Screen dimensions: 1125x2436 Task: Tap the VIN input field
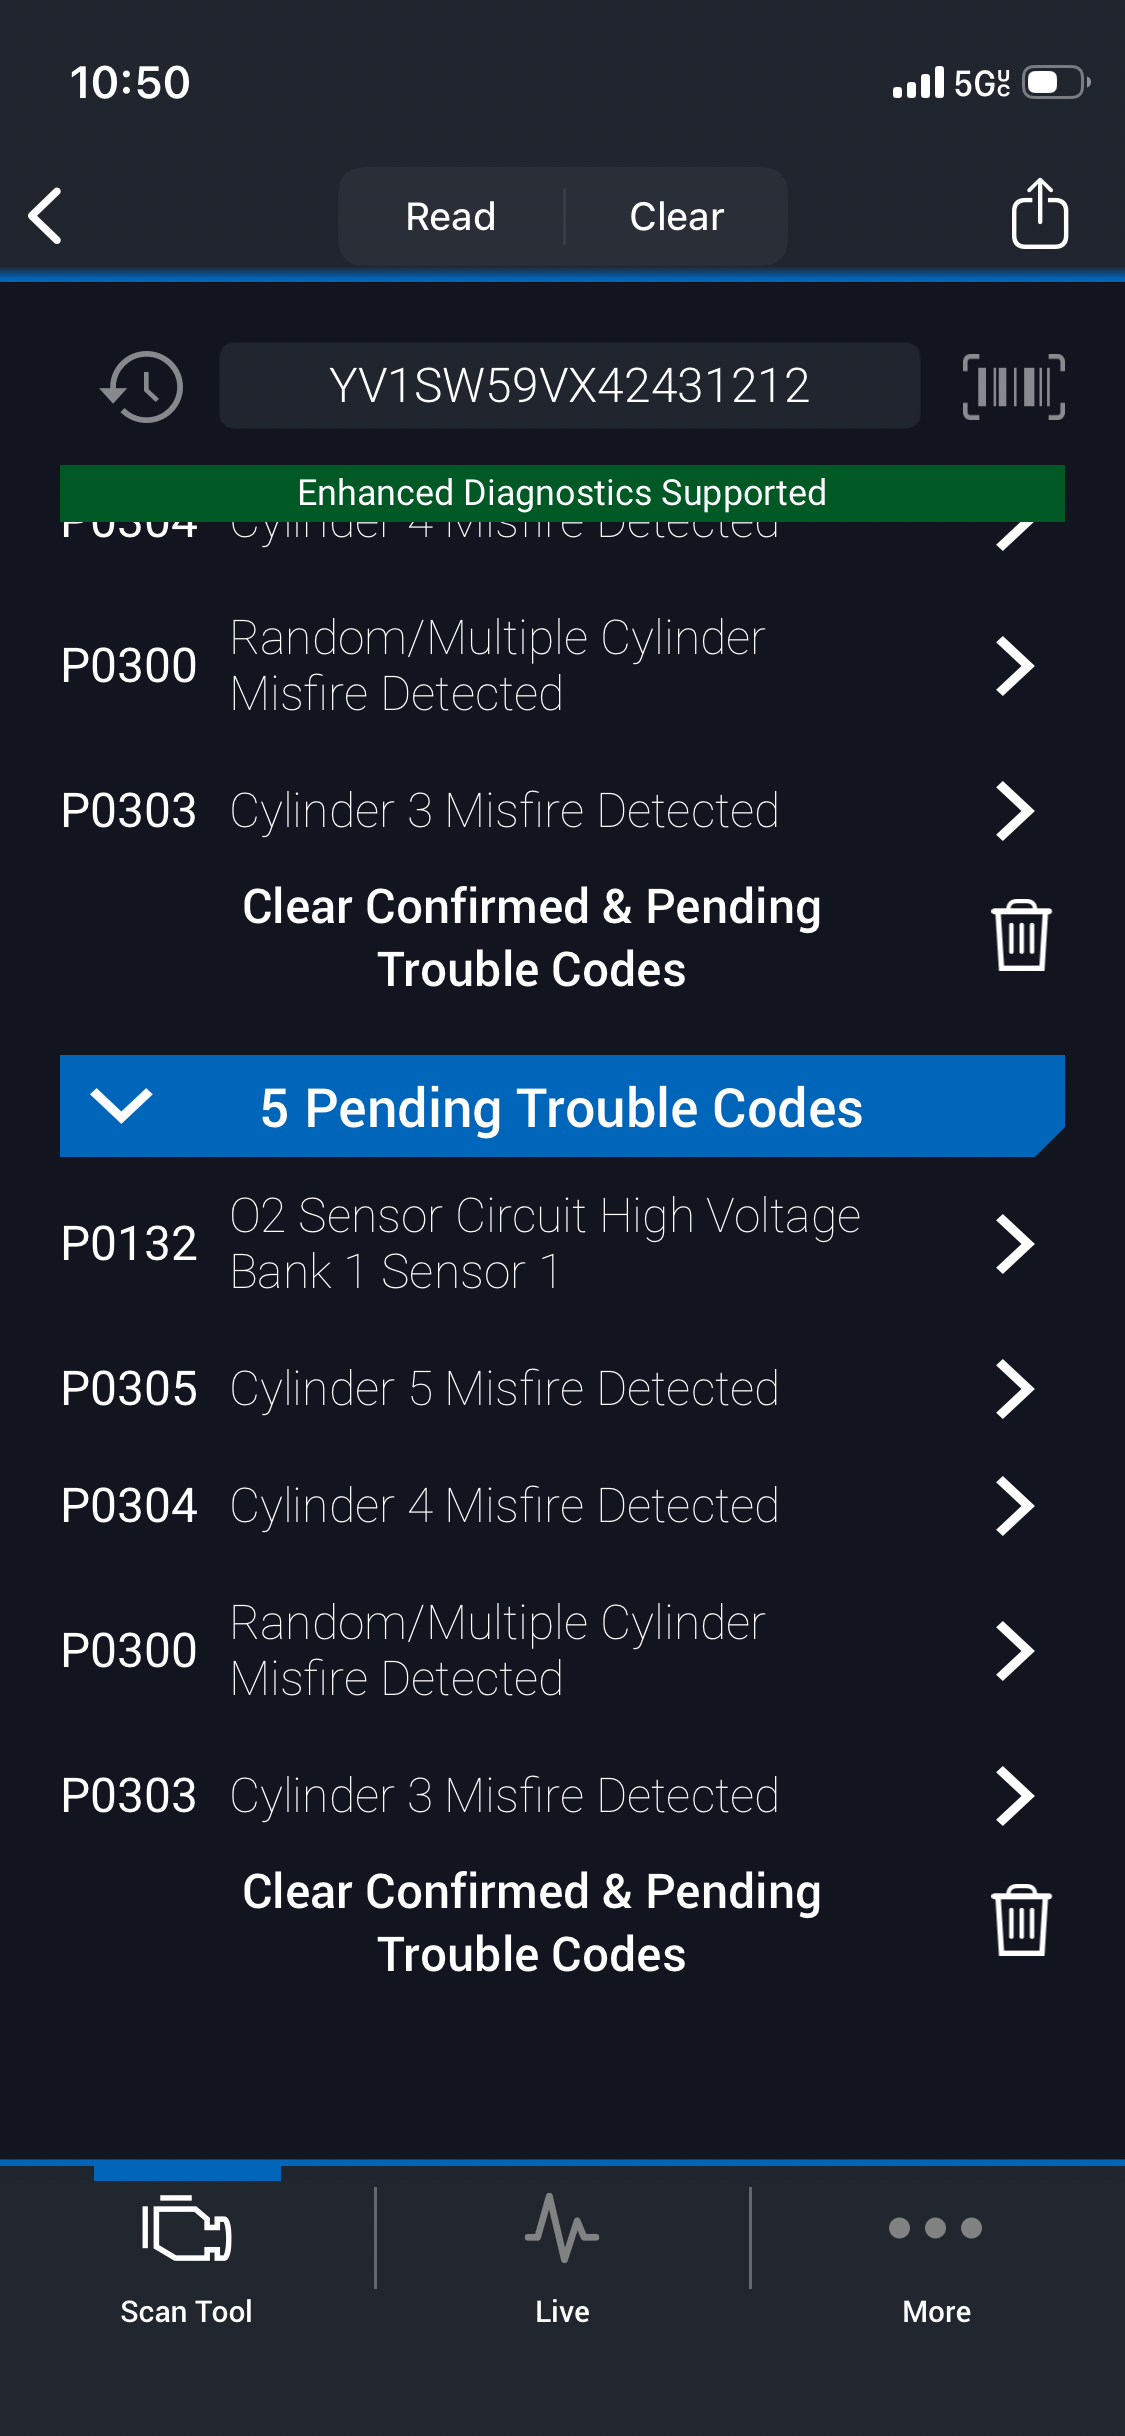(569, 386)
